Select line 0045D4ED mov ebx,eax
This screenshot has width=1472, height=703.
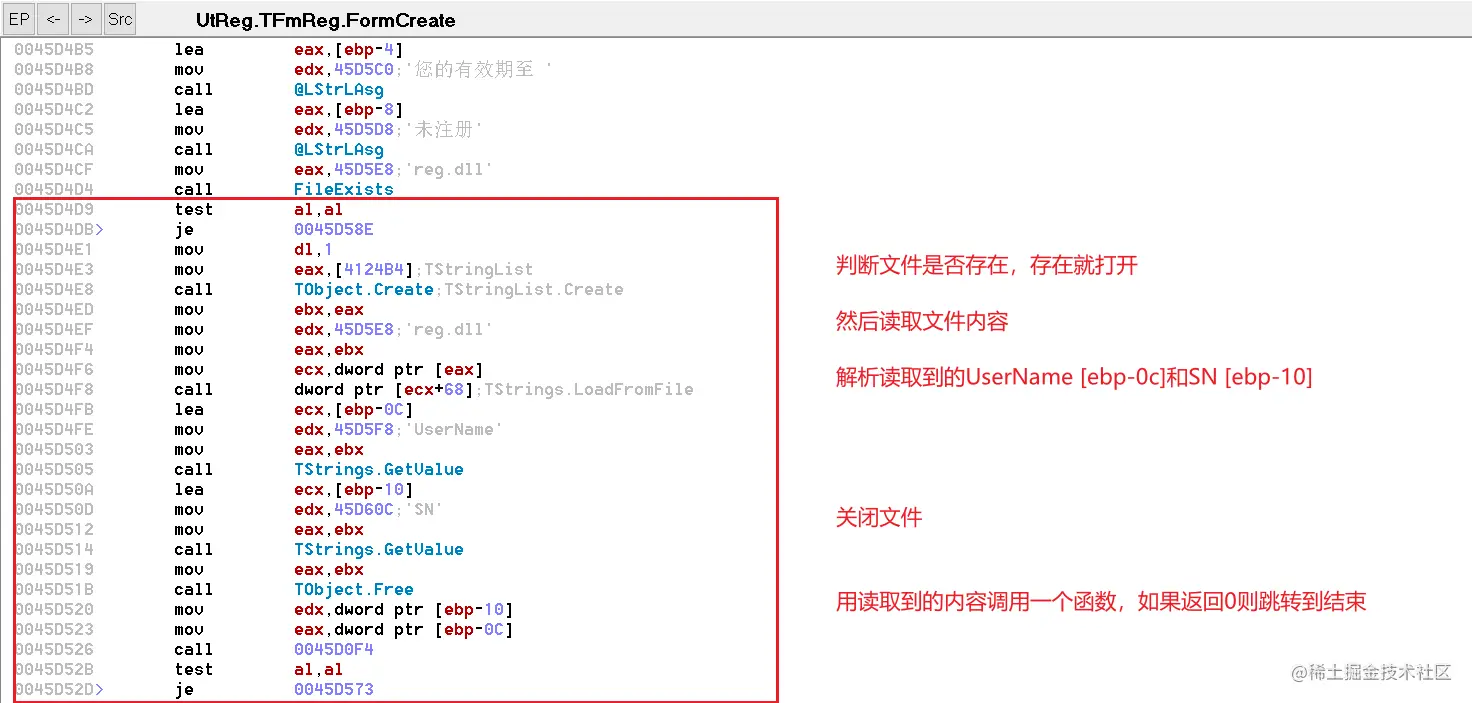[189, 309]
